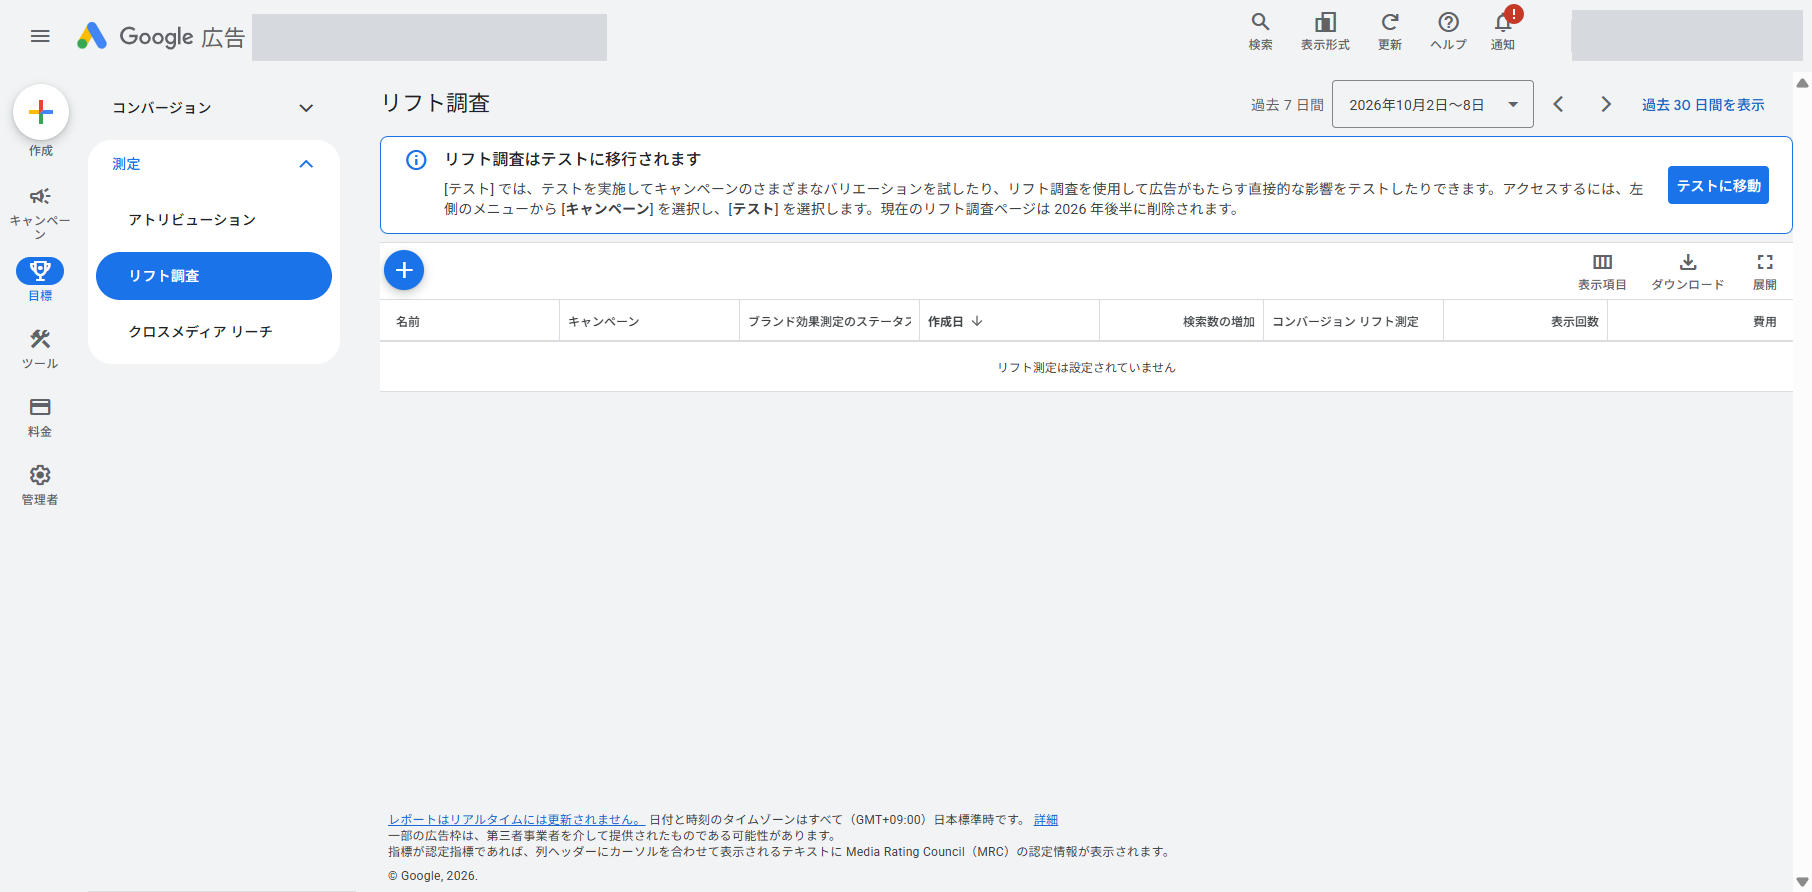Image resolution: width=1812 pixels, height=892 pixels.
Task: Open the ヘルプ help menu
Action: [x=1448, y=31]
